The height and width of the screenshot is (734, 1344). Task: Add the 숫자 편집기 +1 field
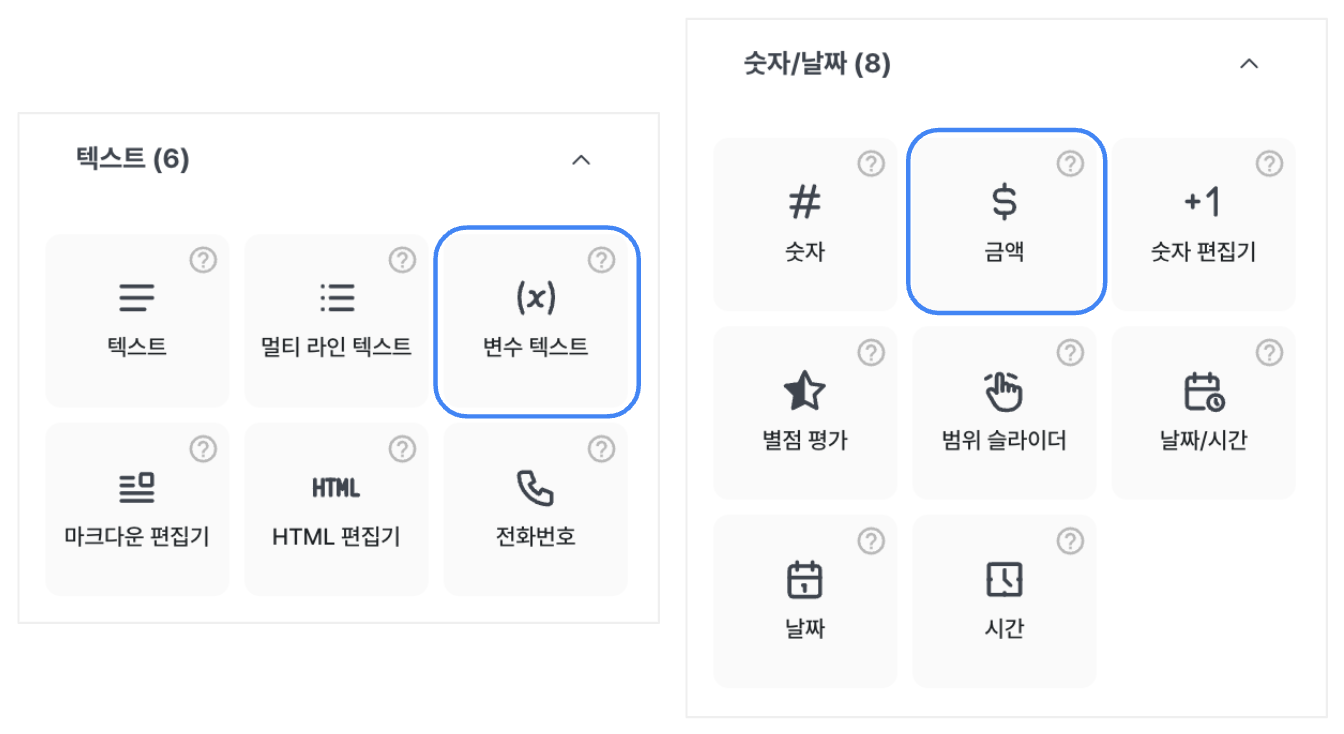(1203, 224)
